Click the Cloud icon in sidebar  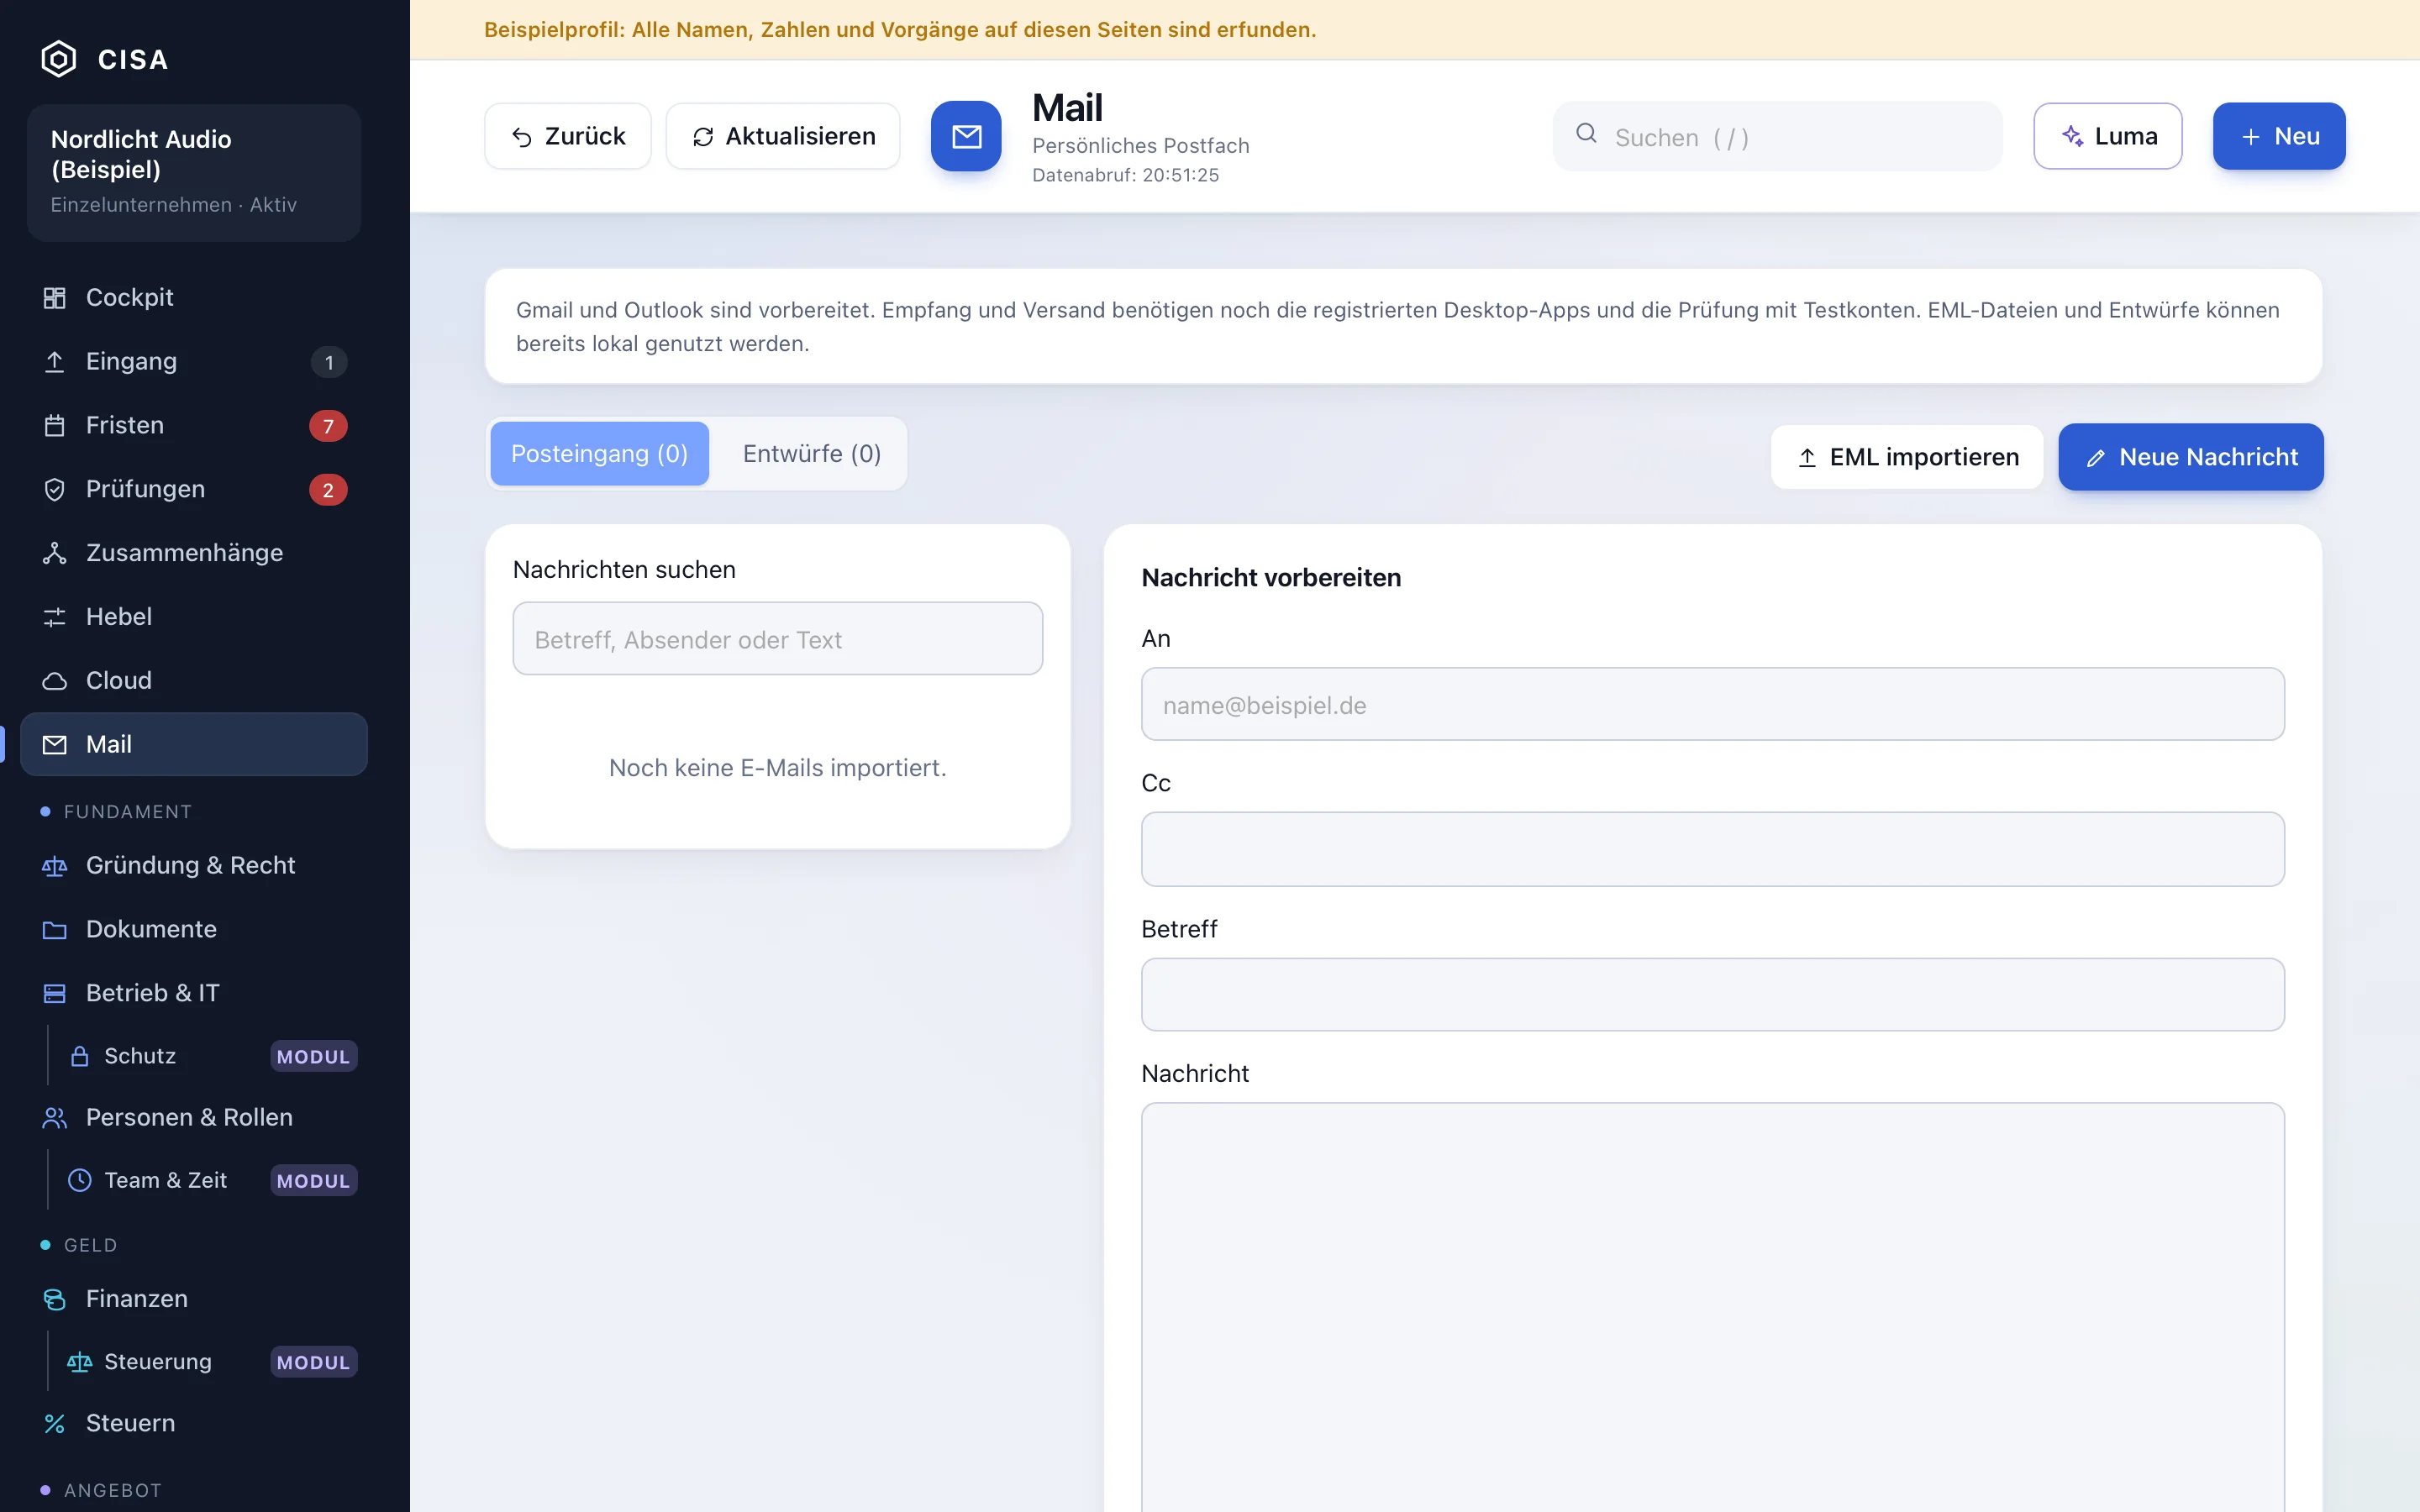[54, 681]
